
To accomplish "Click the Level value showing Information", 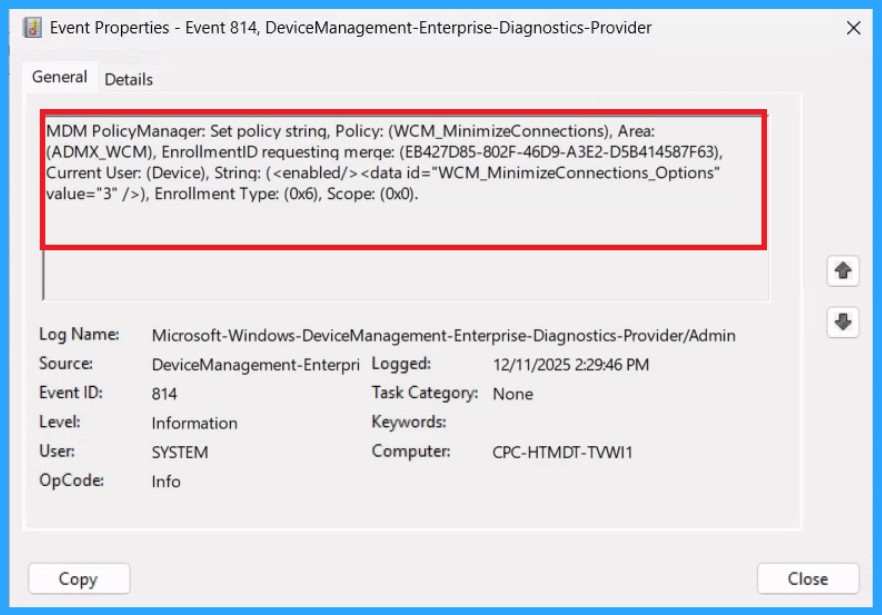I will tap(194, 423).
